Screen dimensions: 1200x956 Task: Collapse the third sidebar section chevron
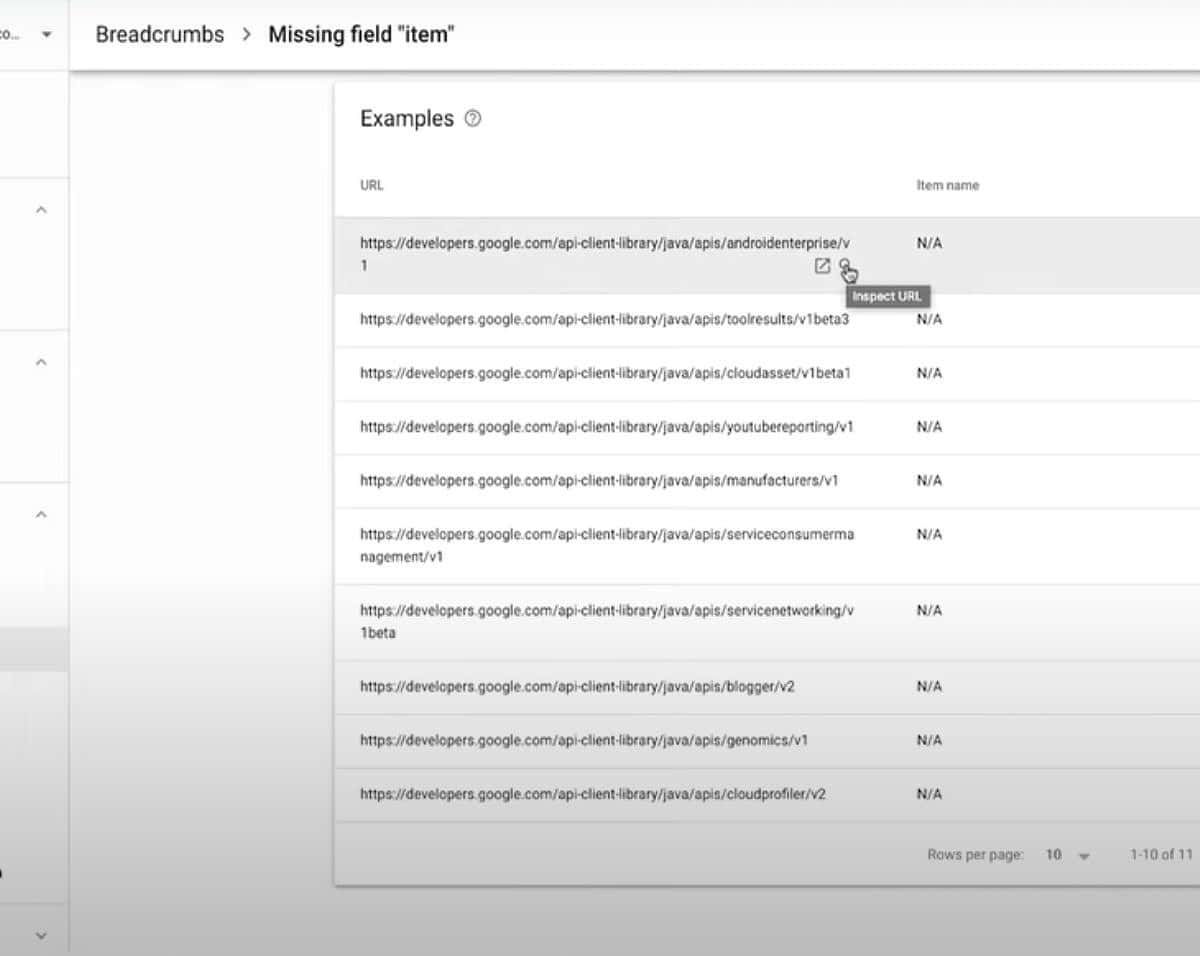point(41,514)
